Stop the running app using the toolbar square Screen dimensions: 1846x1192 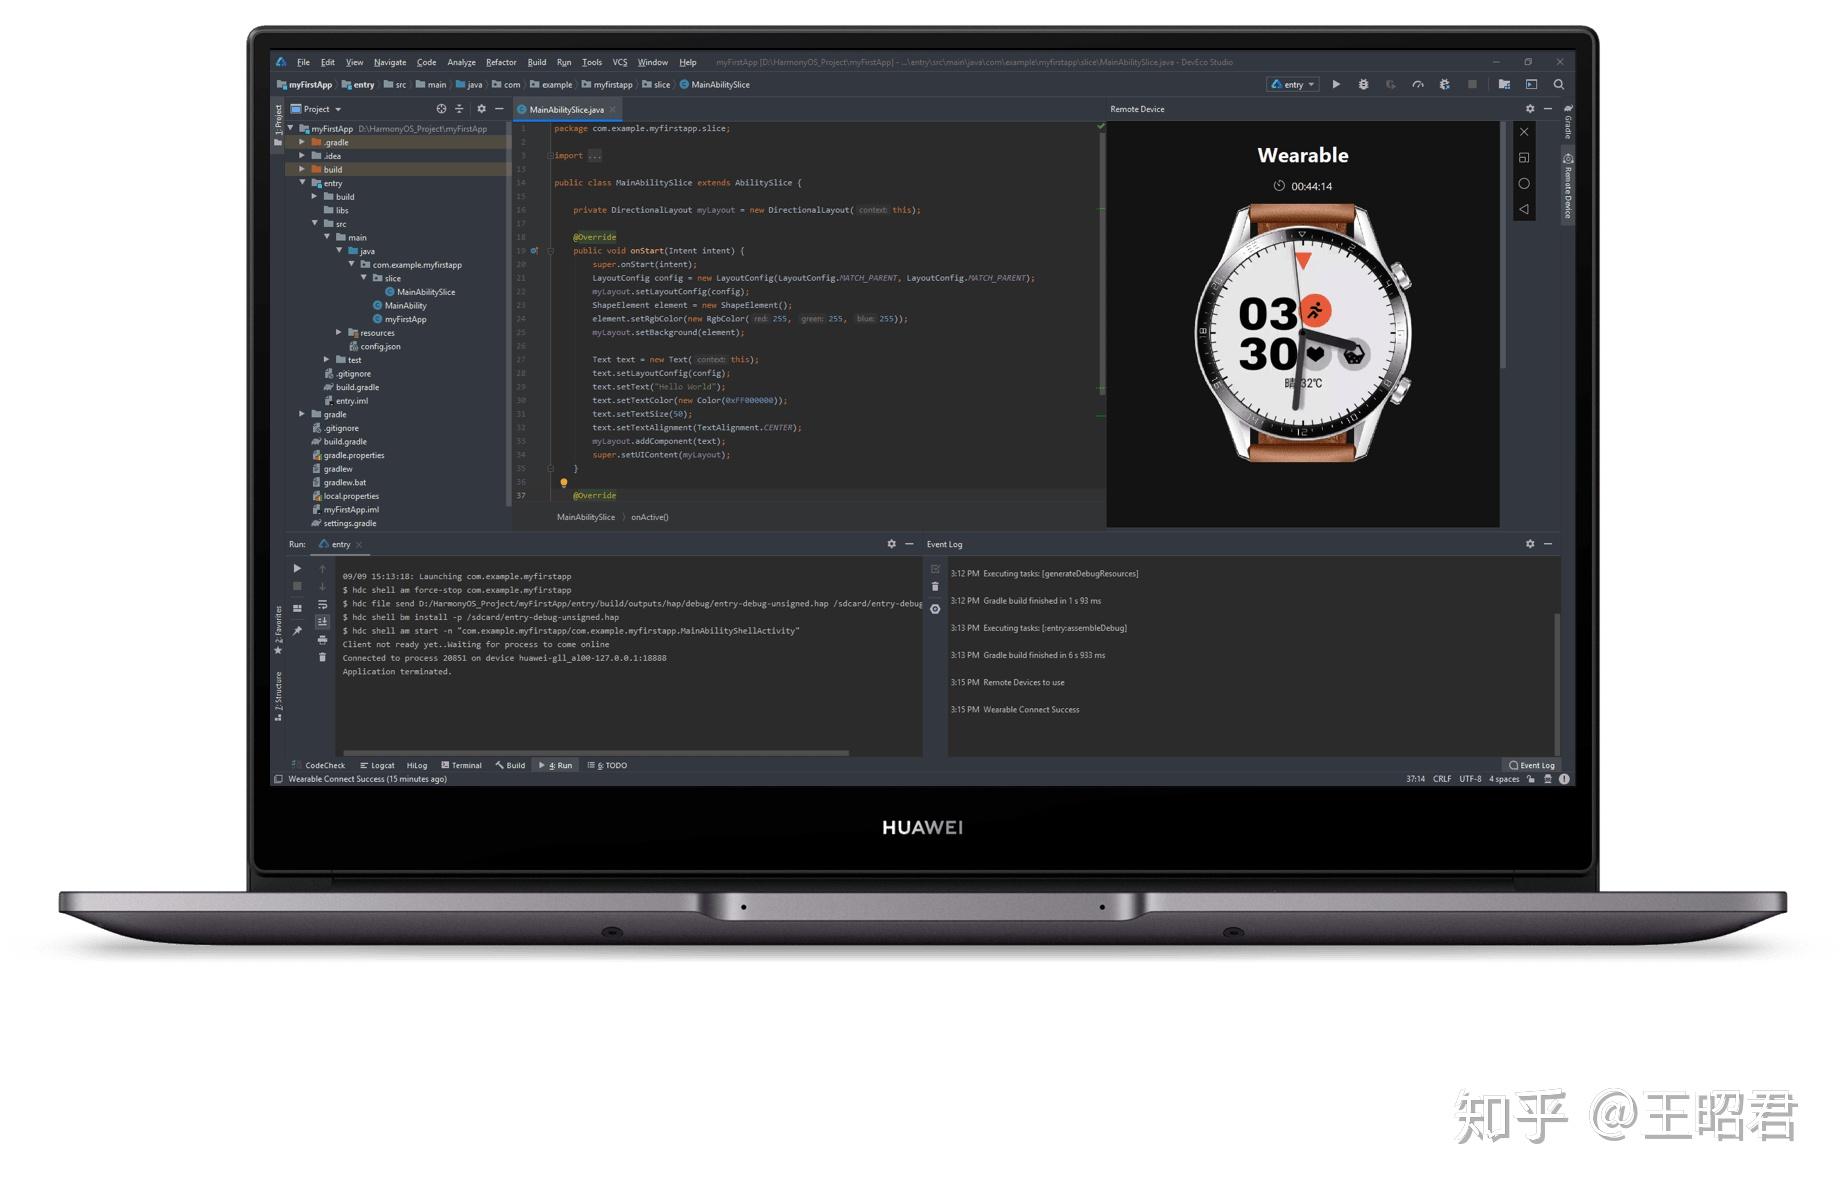point(1472,85)
